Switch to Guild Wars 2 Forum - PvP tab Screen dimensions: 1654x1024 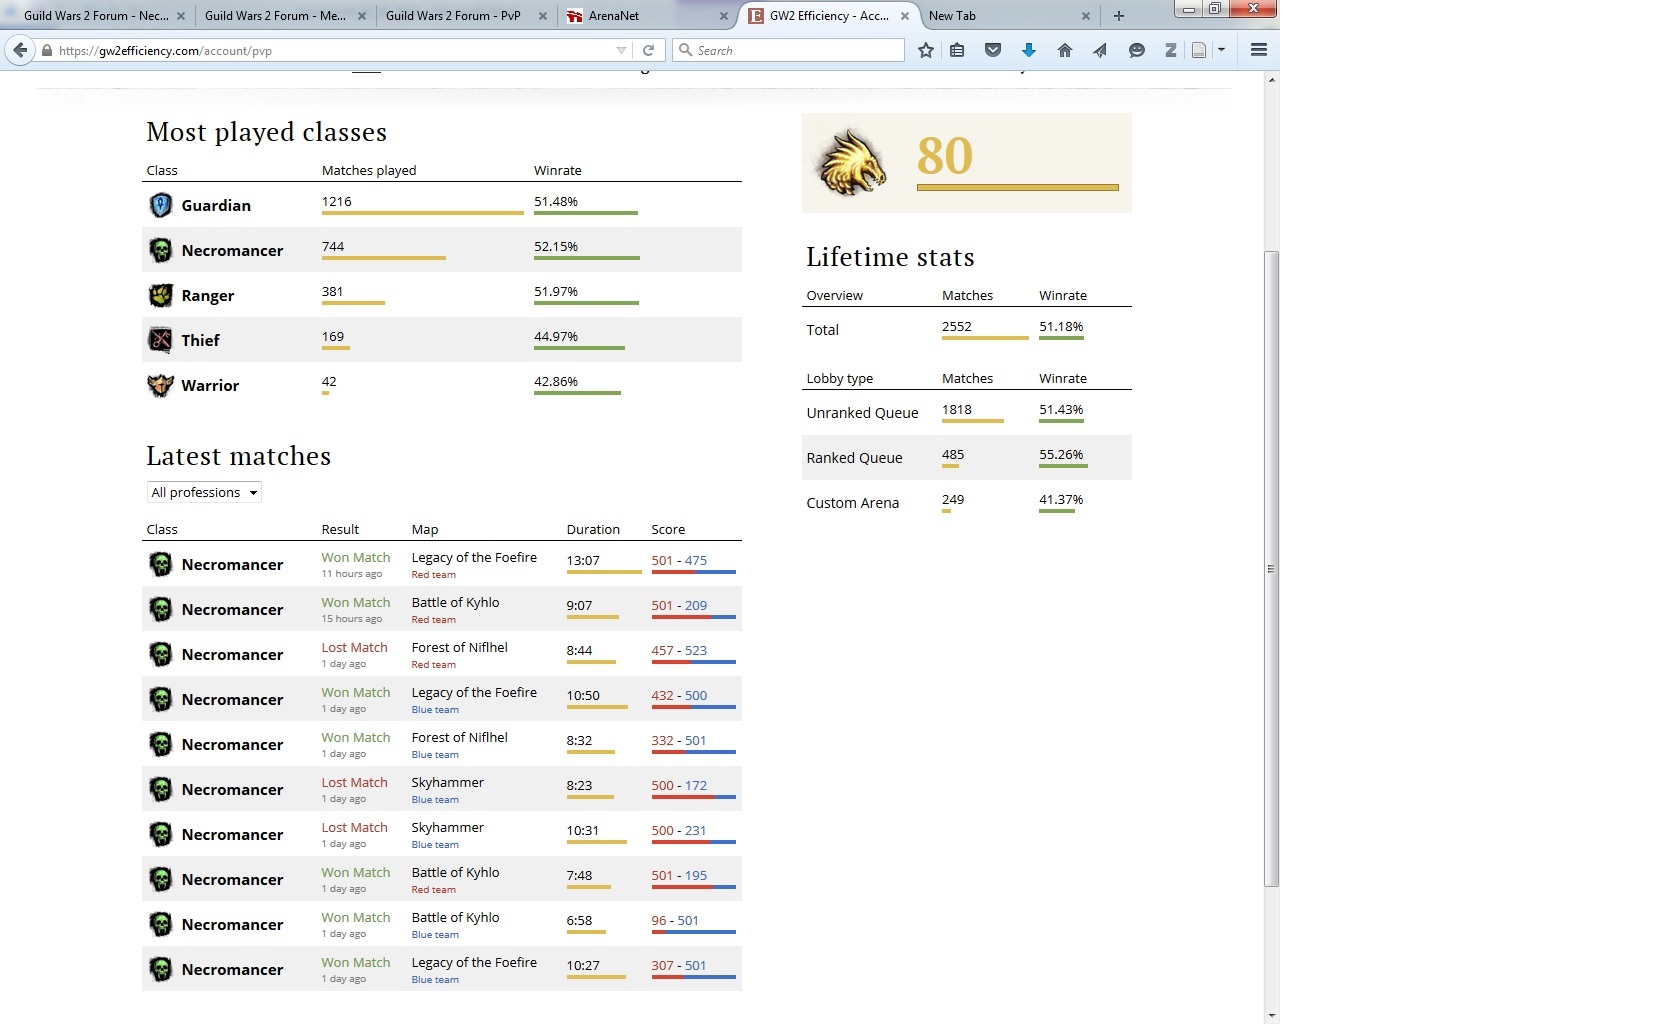453,15
